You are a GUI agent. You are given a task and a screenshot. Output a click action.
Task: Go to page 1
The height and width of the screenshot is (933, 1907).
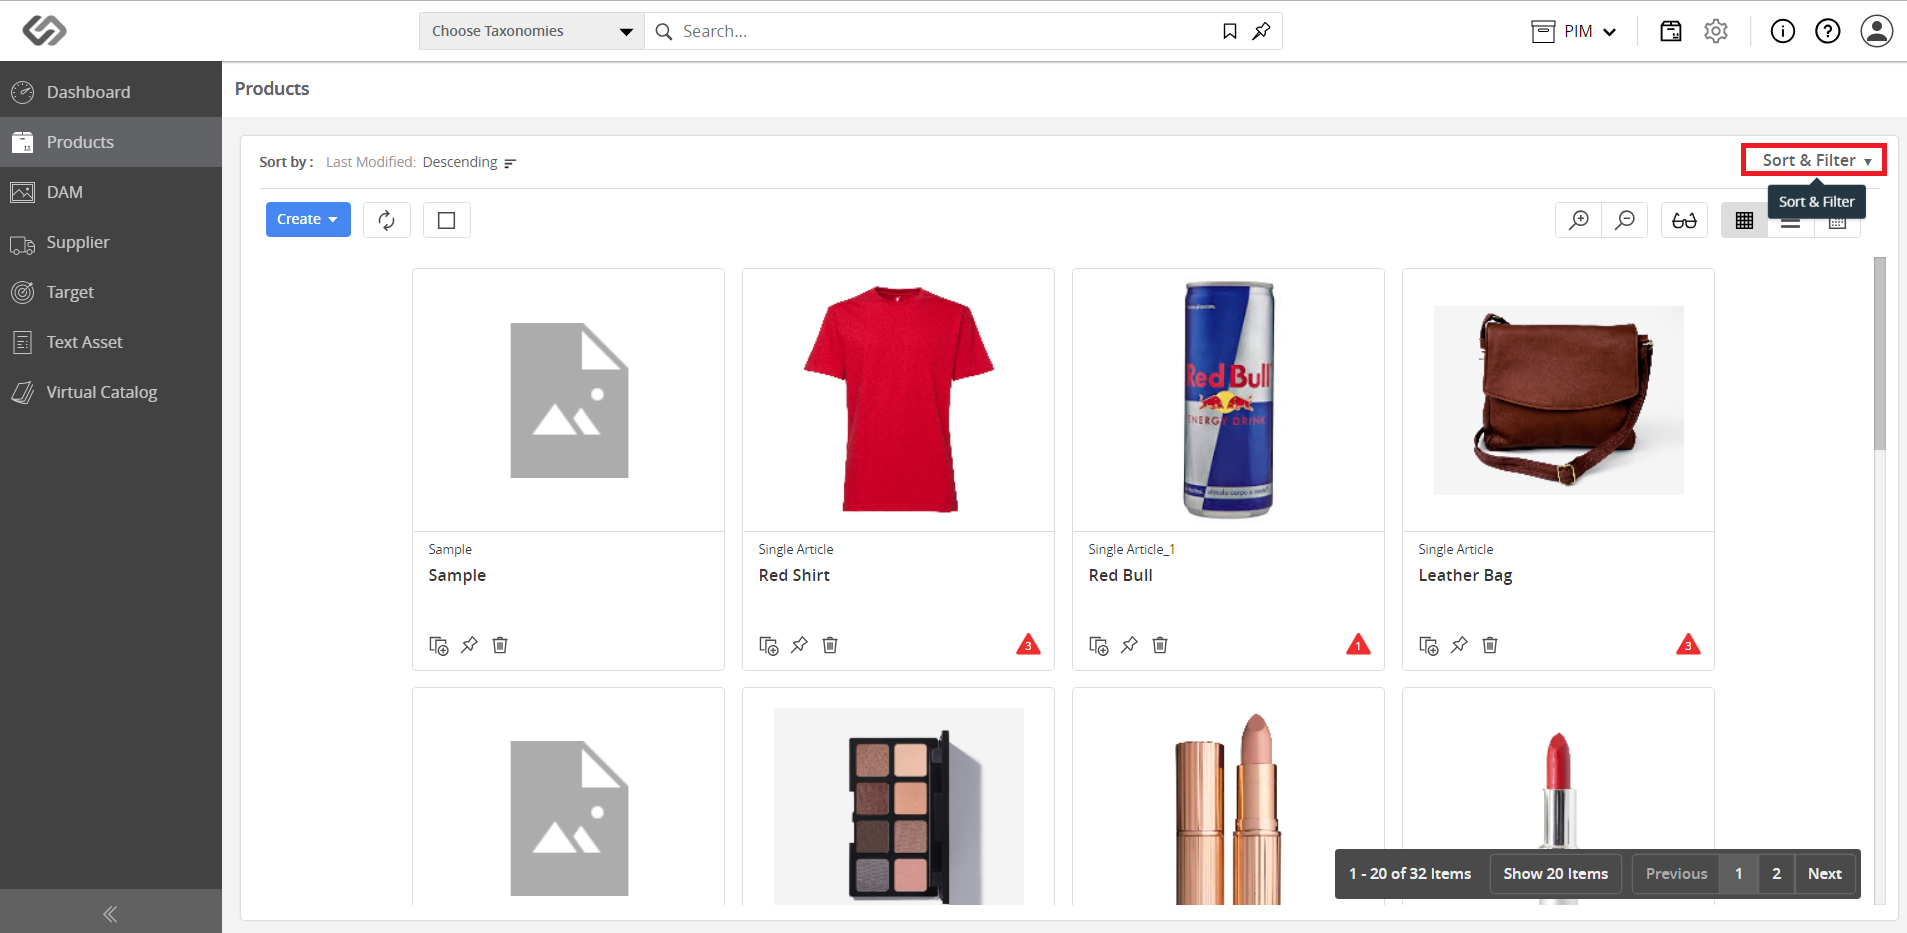pos(1739,874)
